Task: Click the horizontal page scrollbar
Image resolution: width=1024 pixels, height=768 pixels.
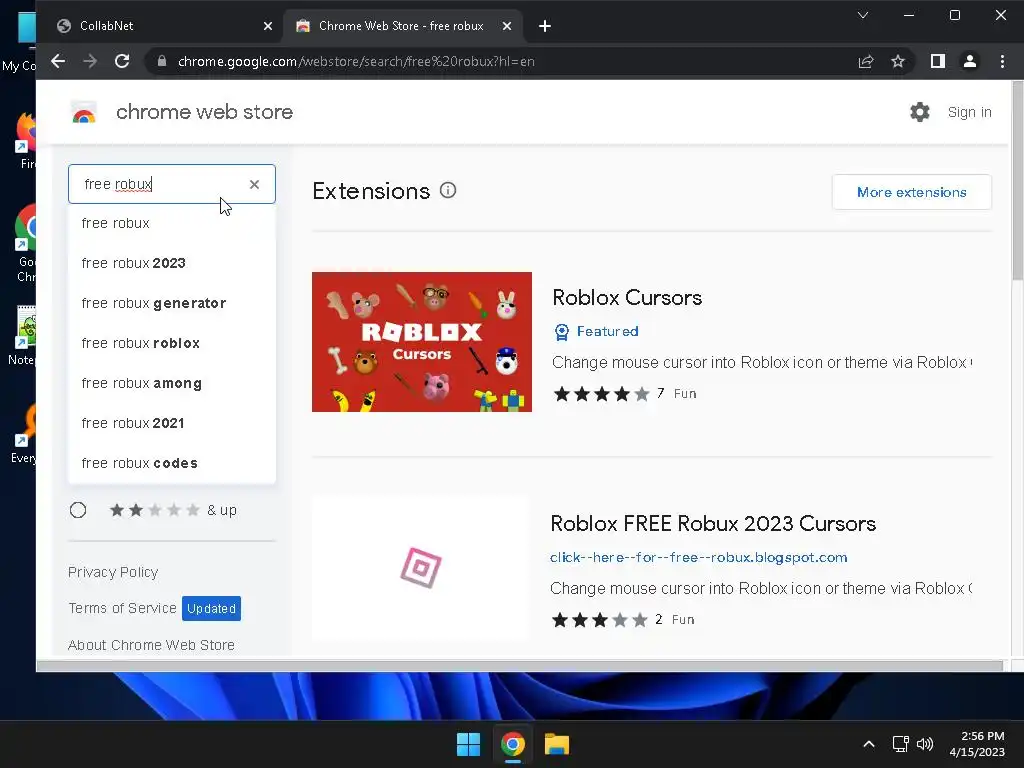Action: pos(520,665)
